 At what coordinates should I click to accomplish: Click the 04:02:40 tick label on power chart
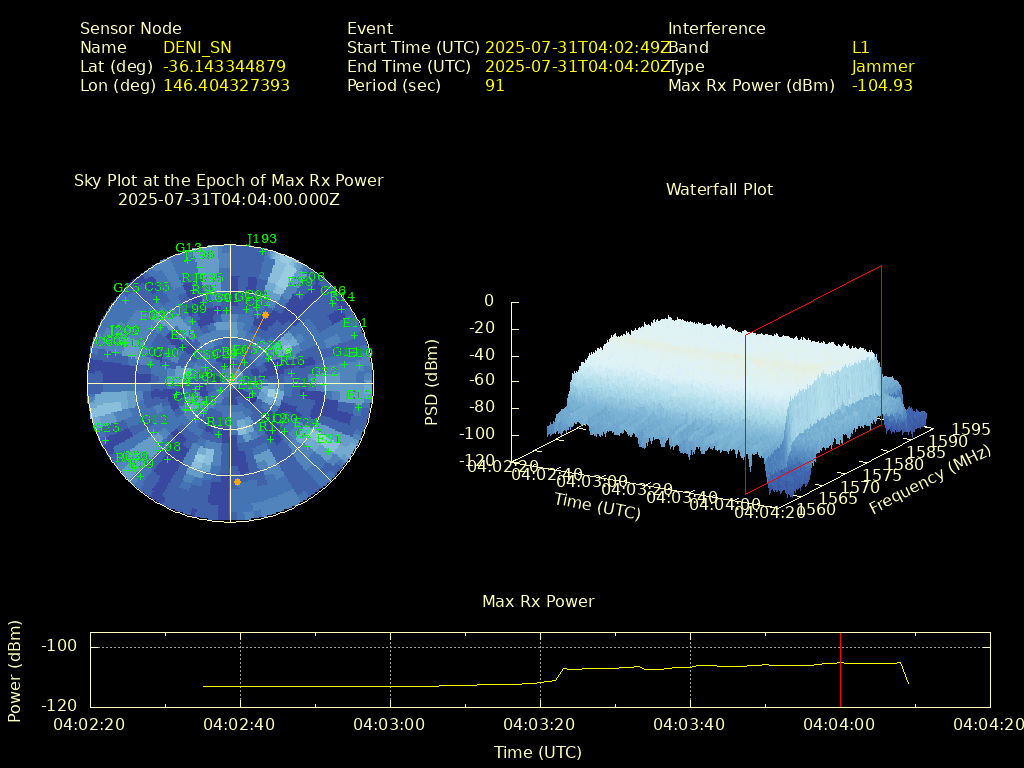pos(240,724)
